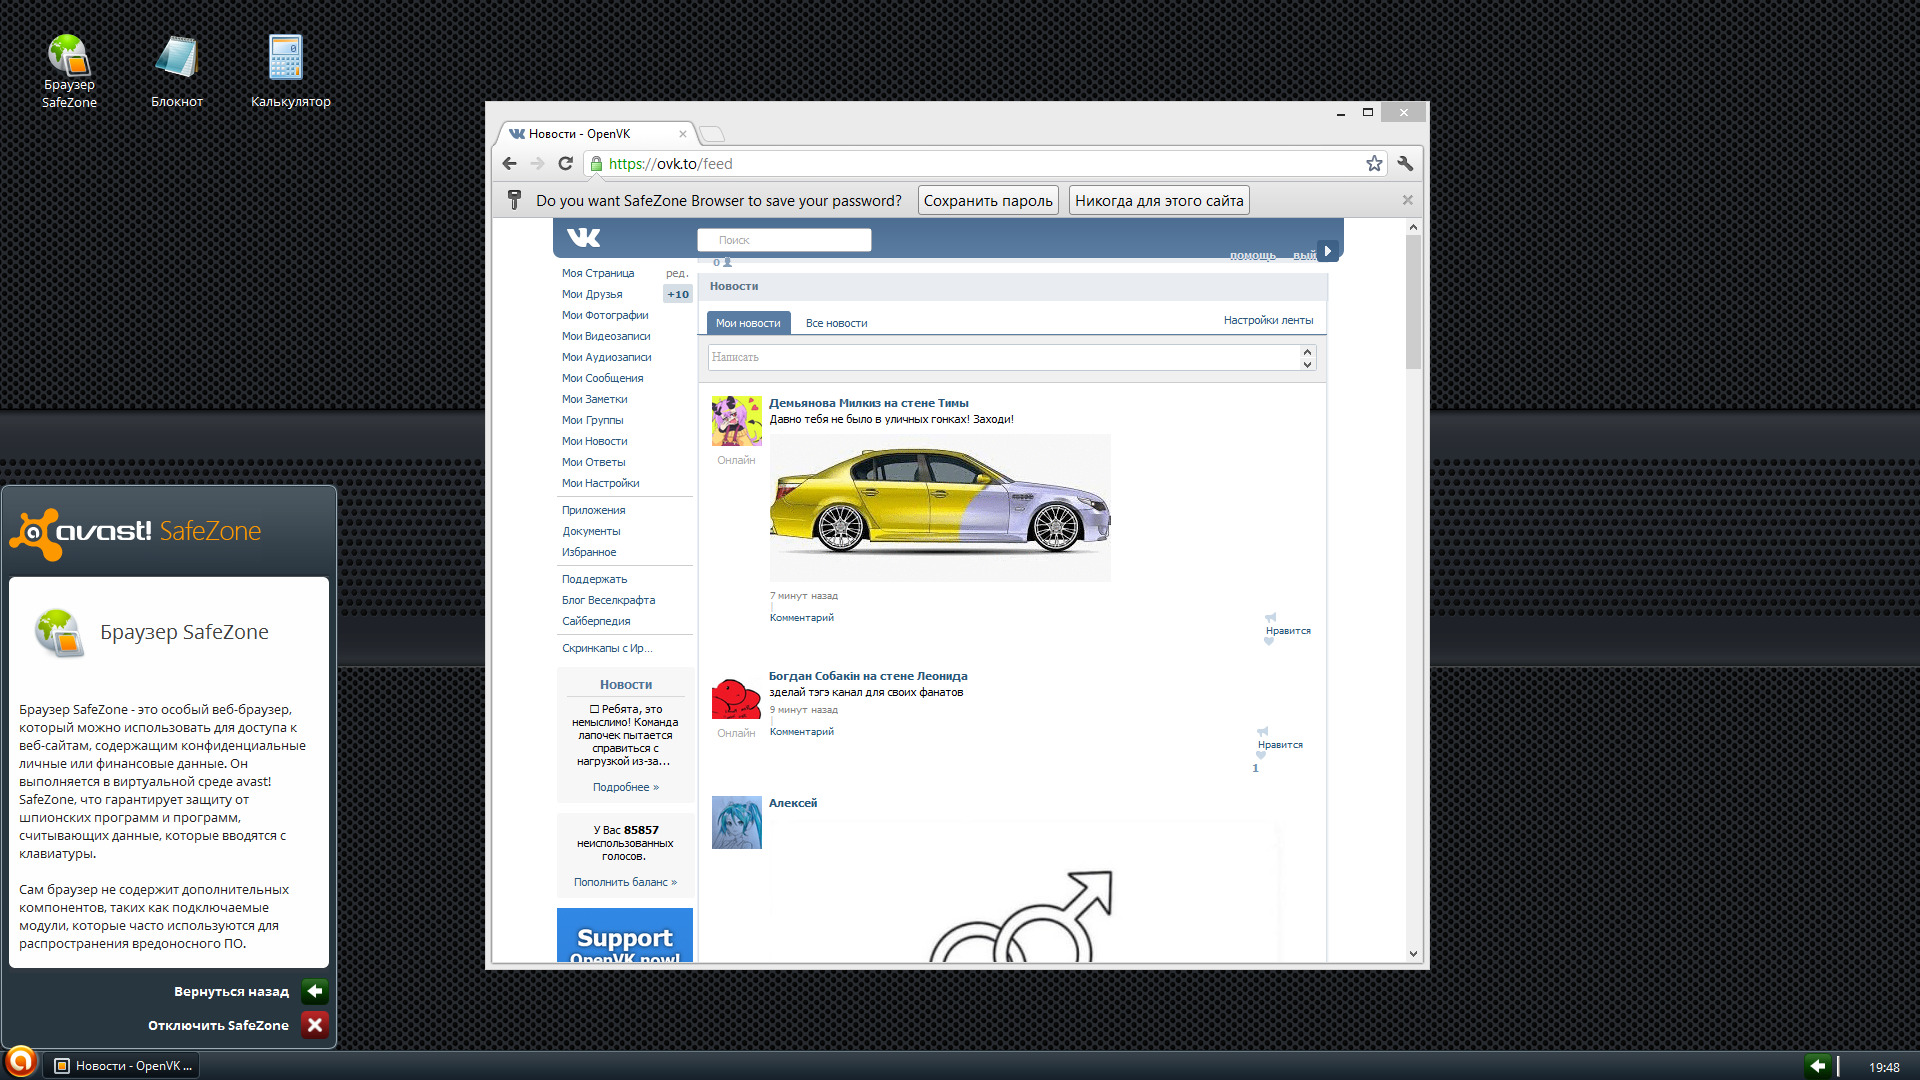Like the Богдан Собакін post heart
Image resolution: width=1920 pixels, height=1080 pixels.
click(1261, 756)
